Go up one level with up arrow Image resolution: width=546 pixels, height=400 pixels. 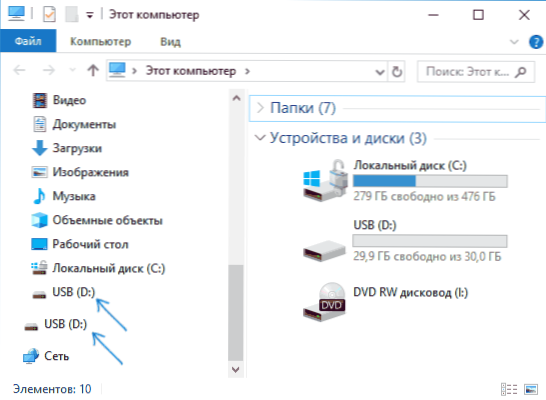click(93, 71)
